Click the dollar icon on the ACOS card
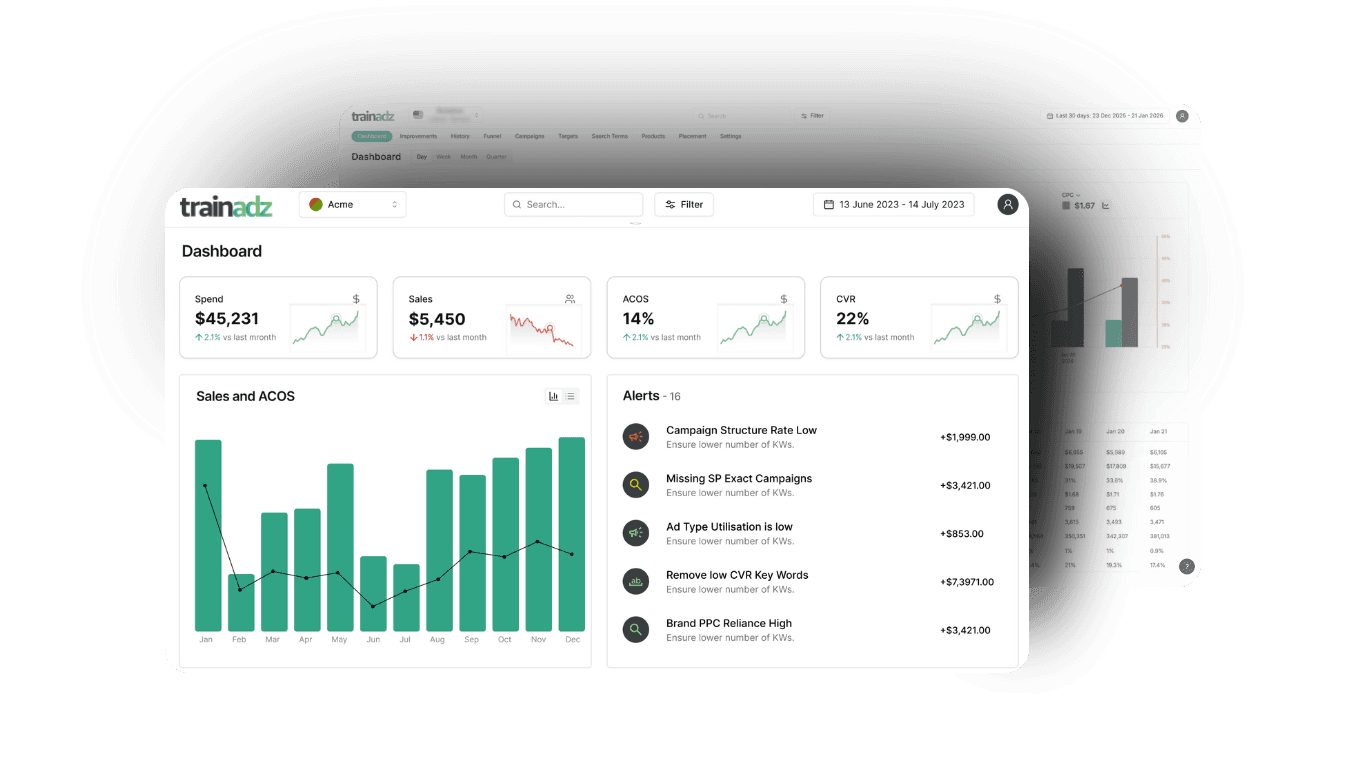The image size is (1366, 768). pos(784,299)
